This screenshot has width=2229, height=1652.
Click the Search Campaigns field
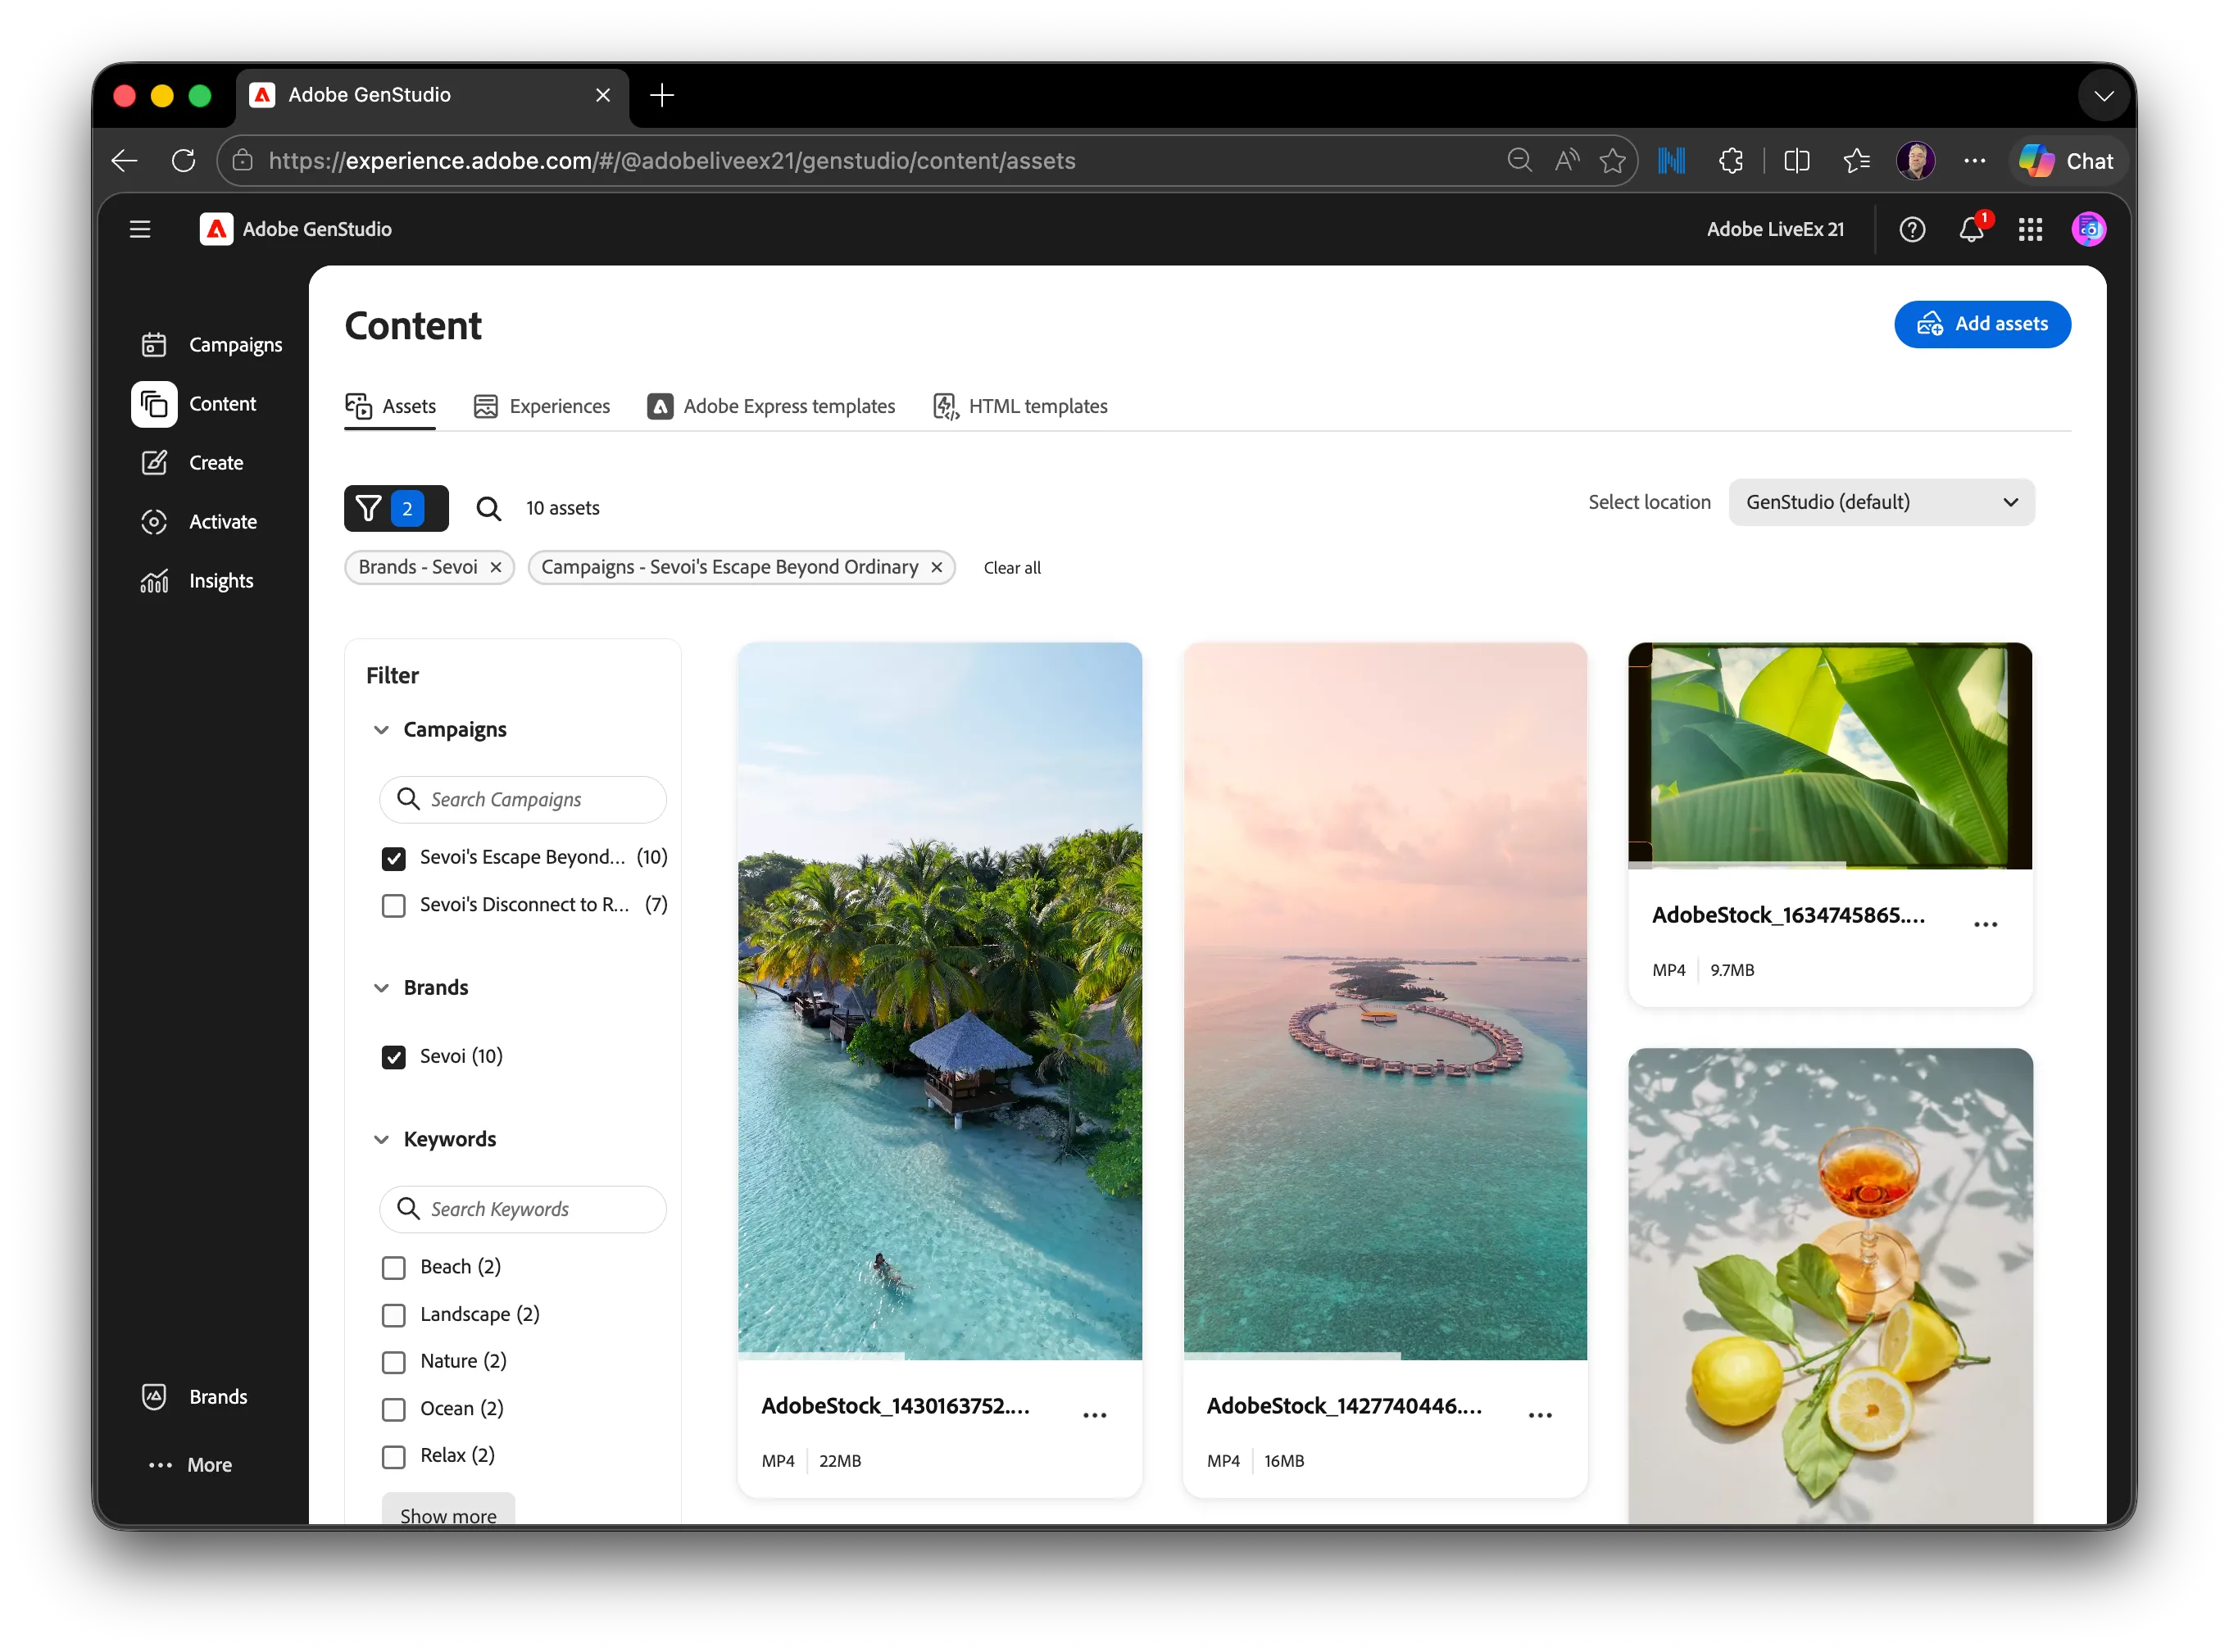point(522,799)
